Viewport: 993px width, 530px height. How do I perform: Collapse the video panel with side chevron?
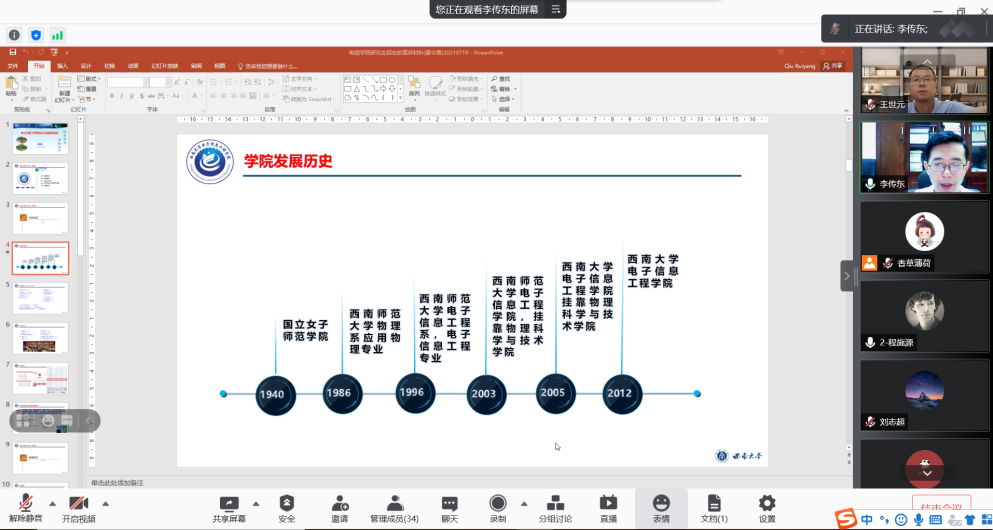click(x=847, y=275)
